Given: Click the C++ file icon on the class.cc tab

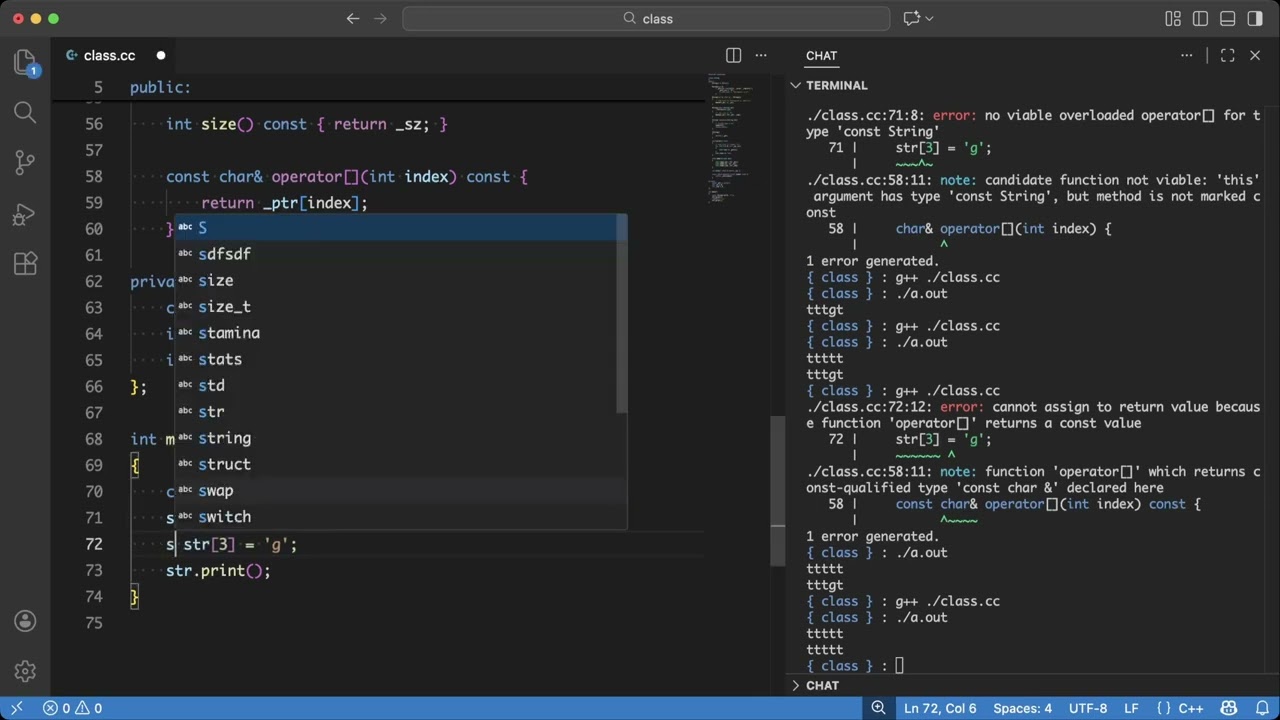Looking at the screenshot, I should pos(72,56).
